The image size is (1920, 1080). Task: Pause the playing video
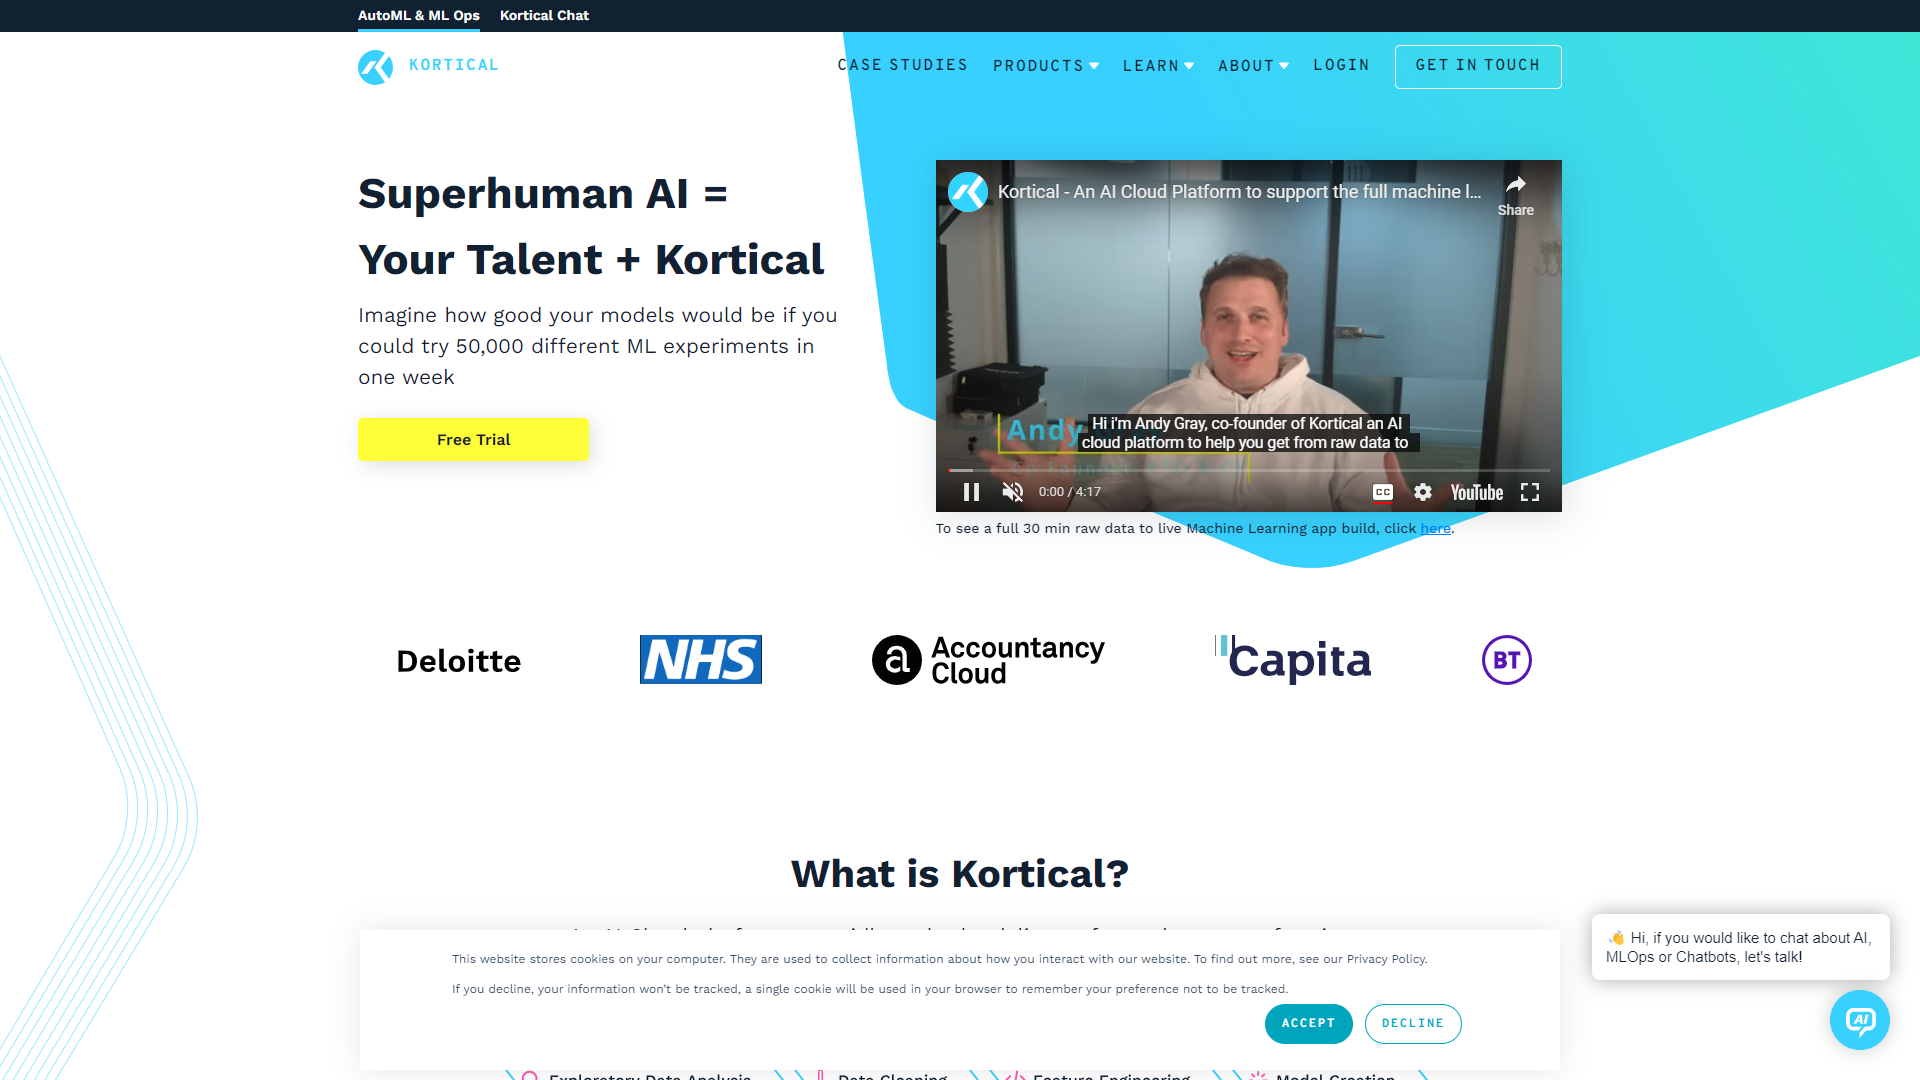coord(970,492)
